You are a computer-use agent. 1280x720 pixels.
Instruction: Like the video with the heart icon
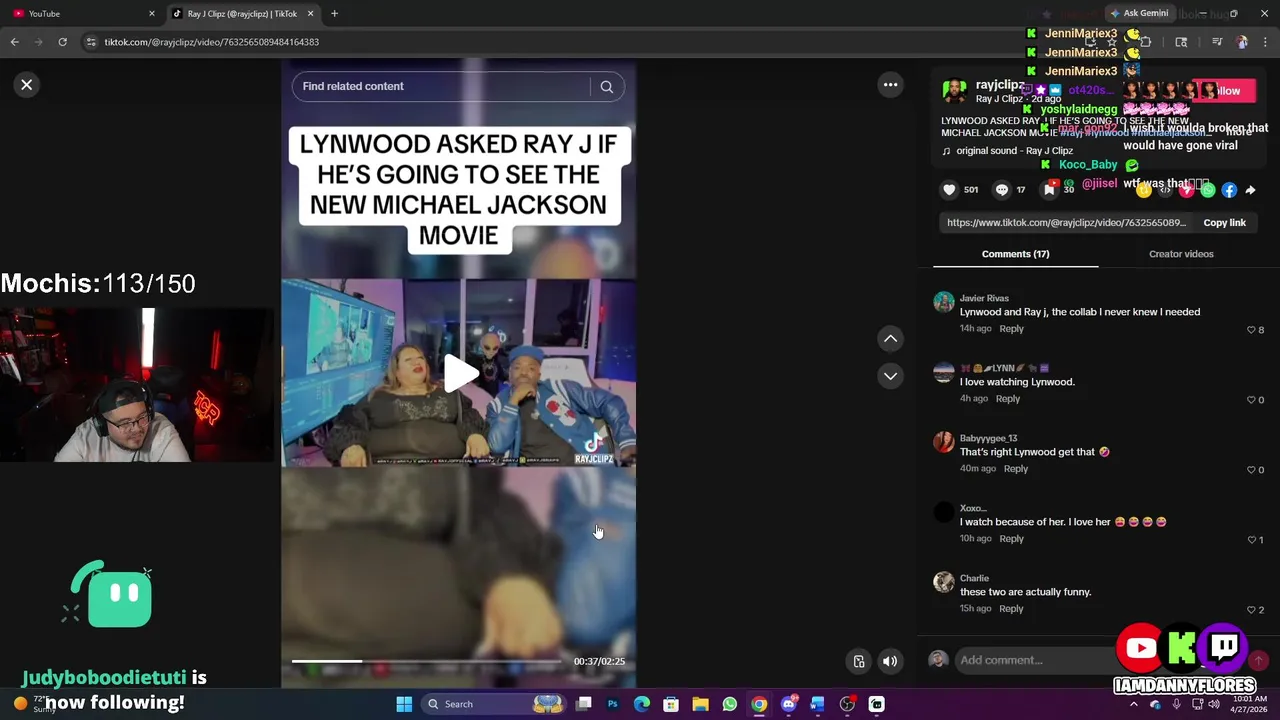(949, 189)
